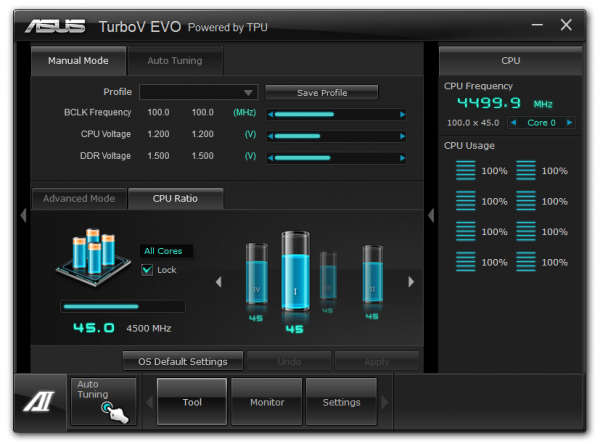Click the 4500 MHz text
This screenshot has width=600, height=444.
point(149,328)
